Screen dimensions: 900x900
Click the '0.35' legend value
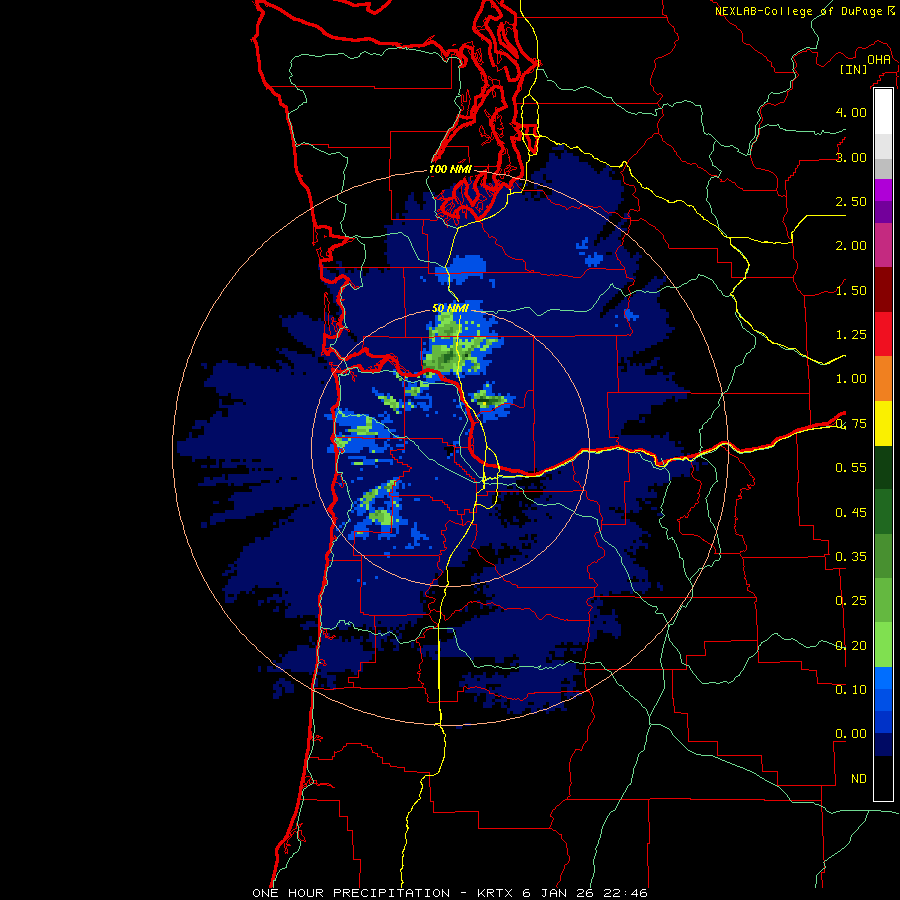[851, 557]
